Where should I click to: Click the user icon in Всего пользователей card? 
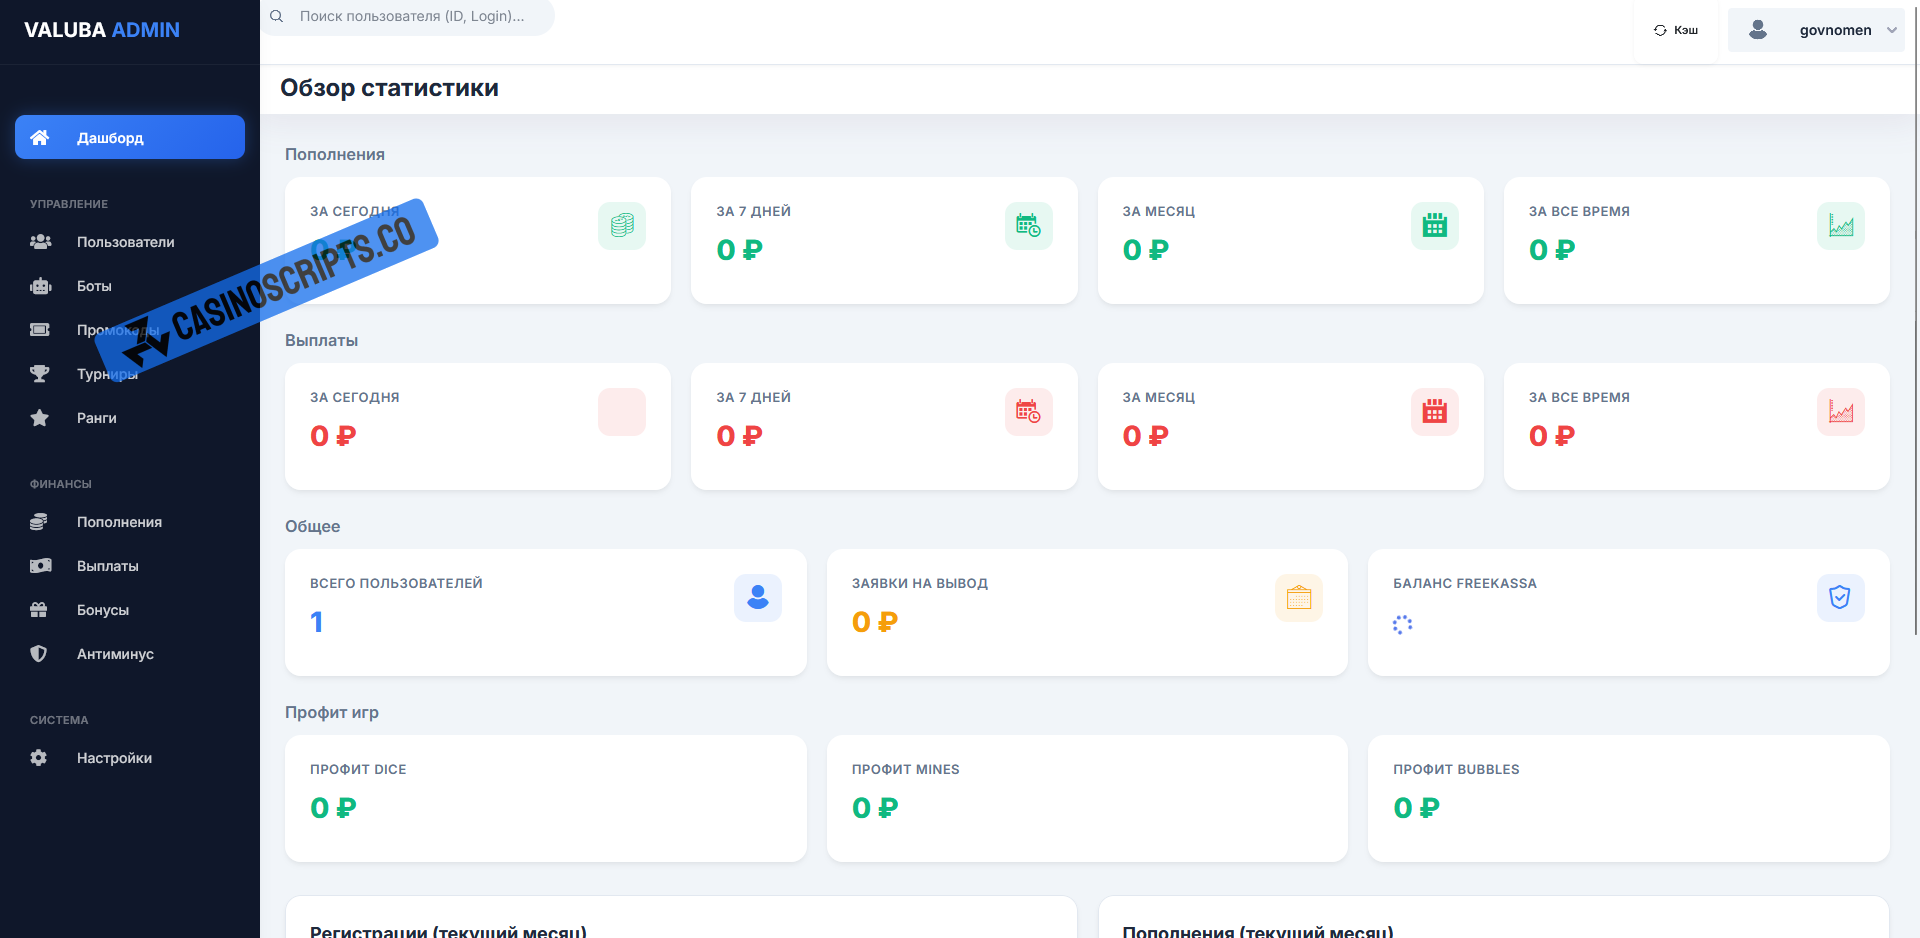(x=757, y=598)
